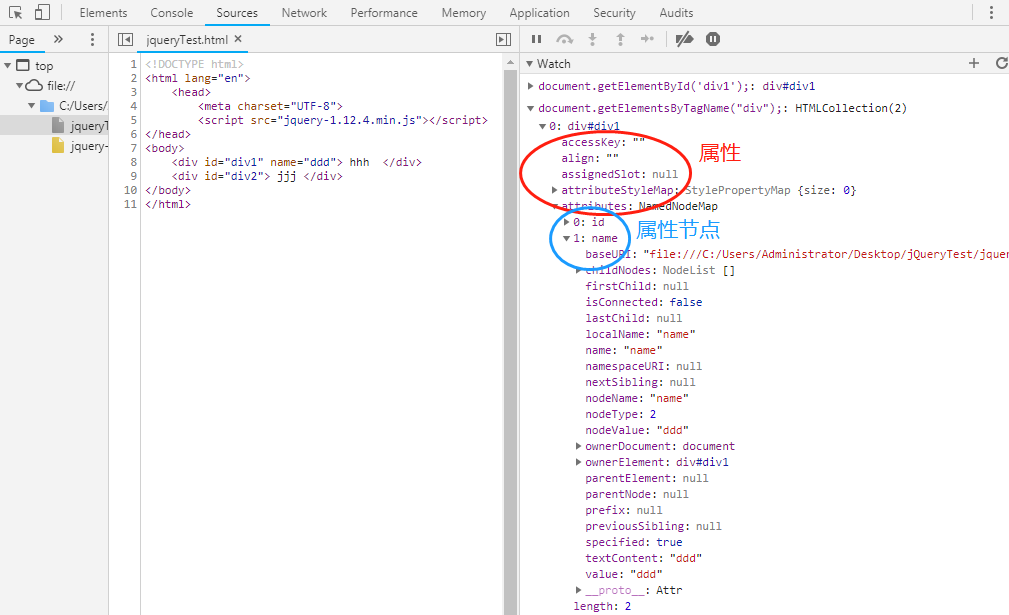Image resolution: width=1009 pixels, height=615 pixels.
Task: Expand the attributeStyleMap property
Action: 554,190
